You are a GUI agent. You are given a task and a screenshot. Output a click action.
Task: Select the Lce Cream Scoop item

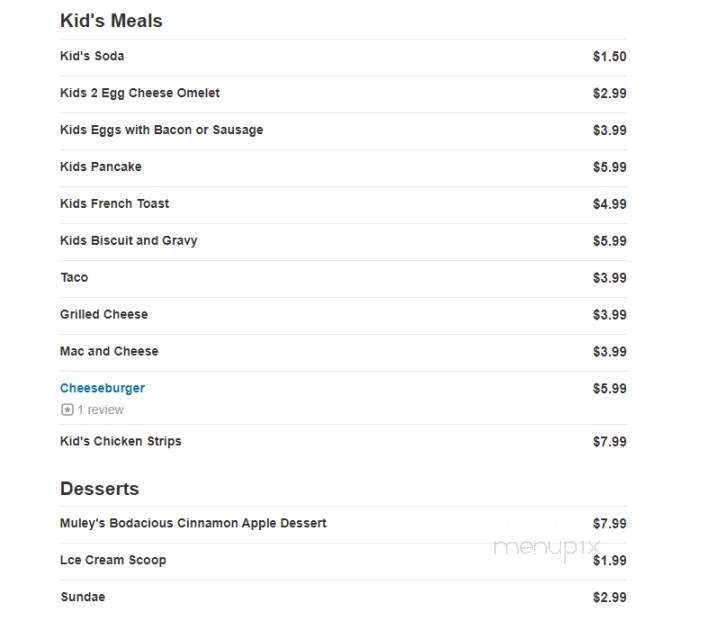[x=113, y=560]
